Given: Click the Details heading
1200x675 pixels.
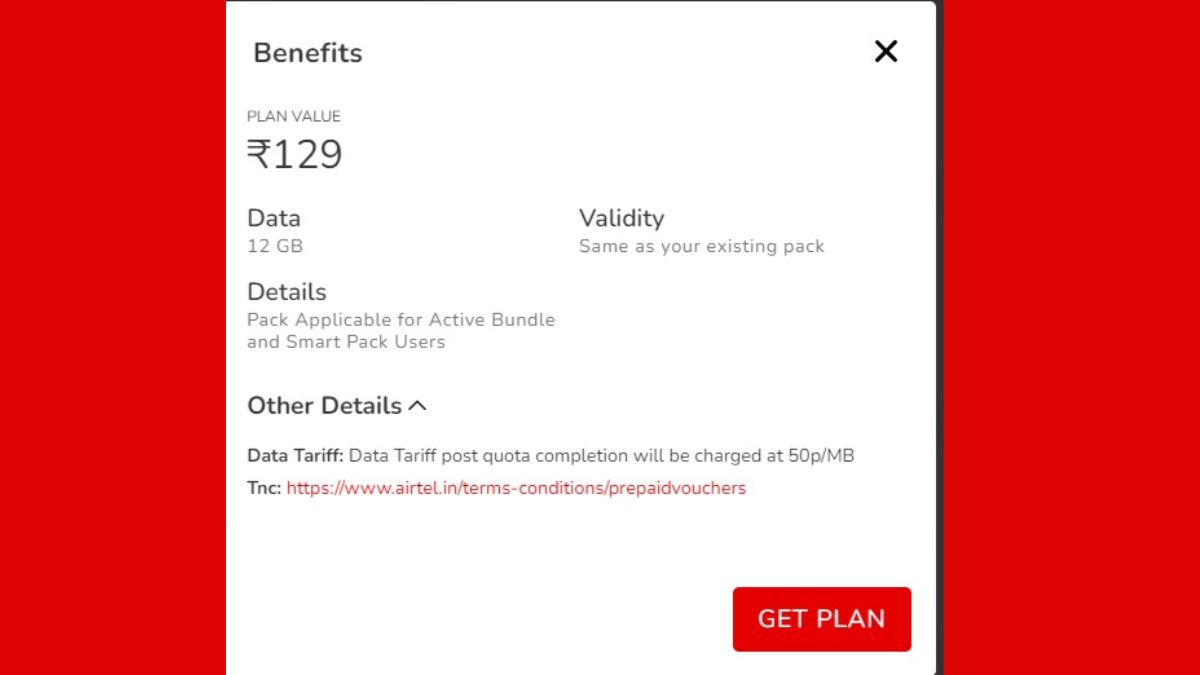Looking at the screenshot, I should coord(287,292).
